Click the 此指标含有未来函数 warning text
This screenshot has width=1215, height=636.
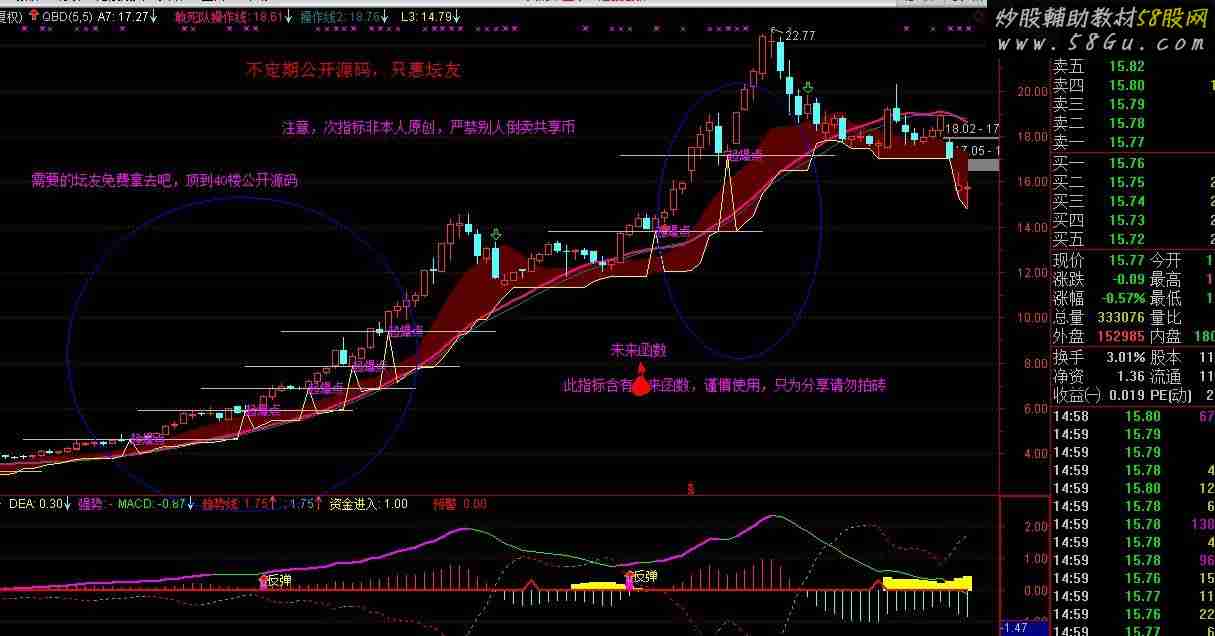(x=725, y=385)
